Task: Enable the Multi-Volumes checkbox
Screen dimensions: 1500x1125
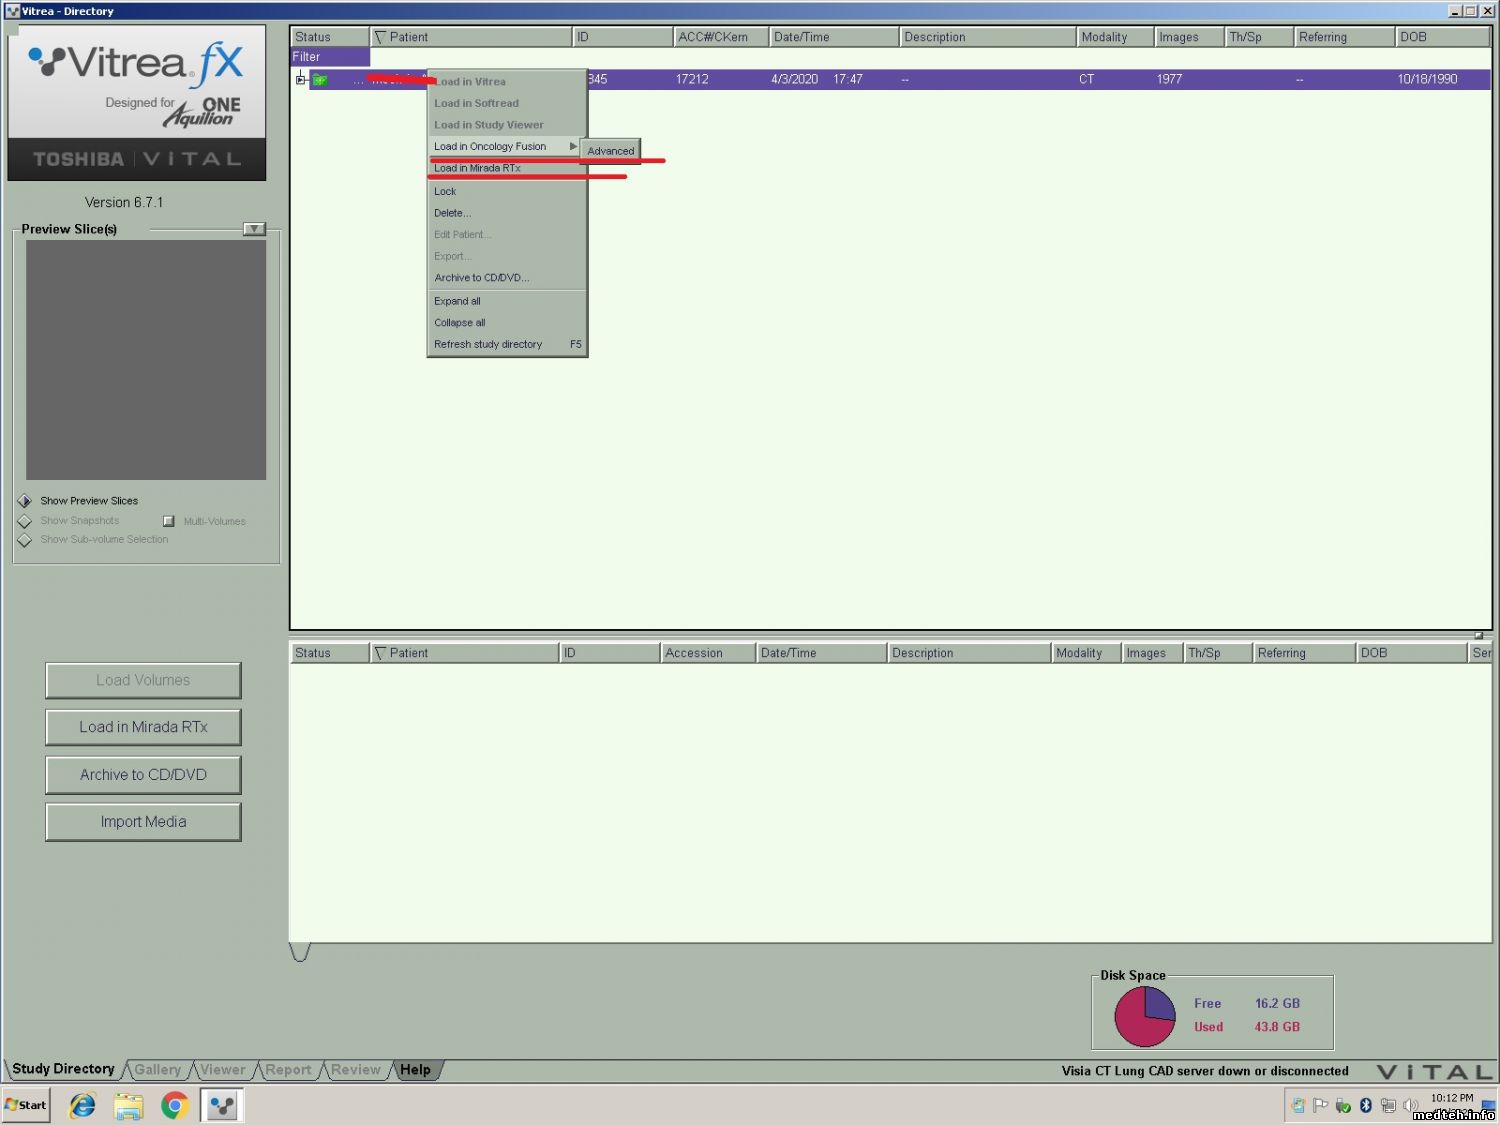Action: click(169, 521)
